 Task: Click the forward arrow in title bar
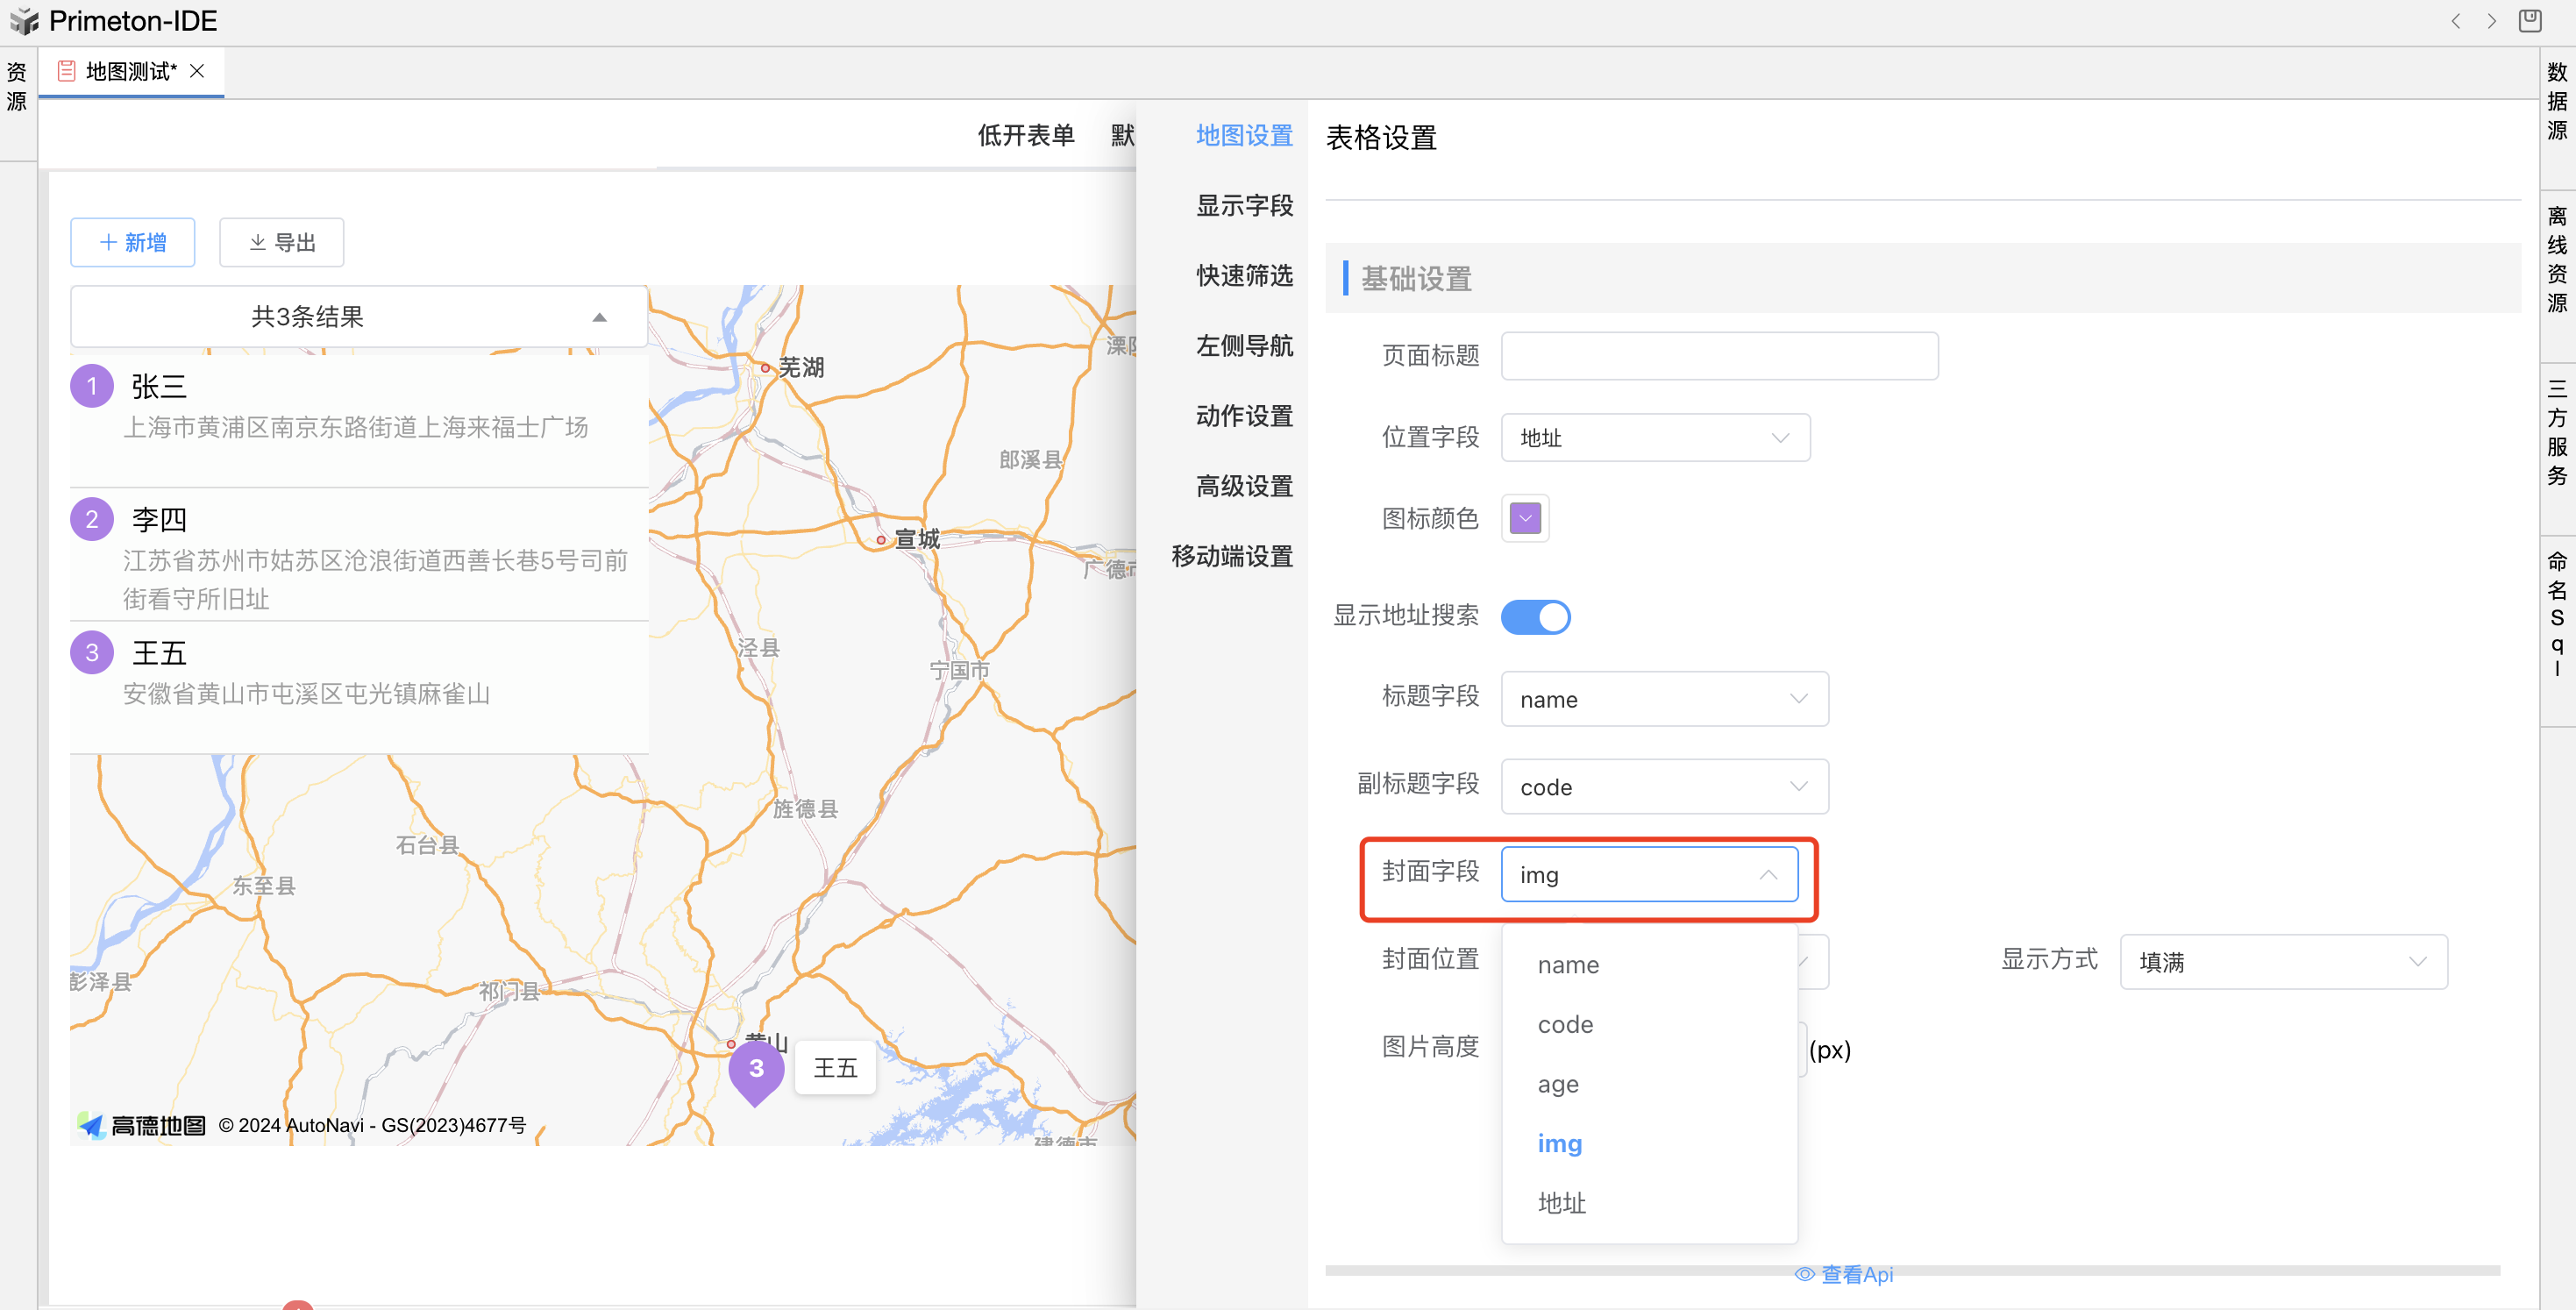[2491, 21]
